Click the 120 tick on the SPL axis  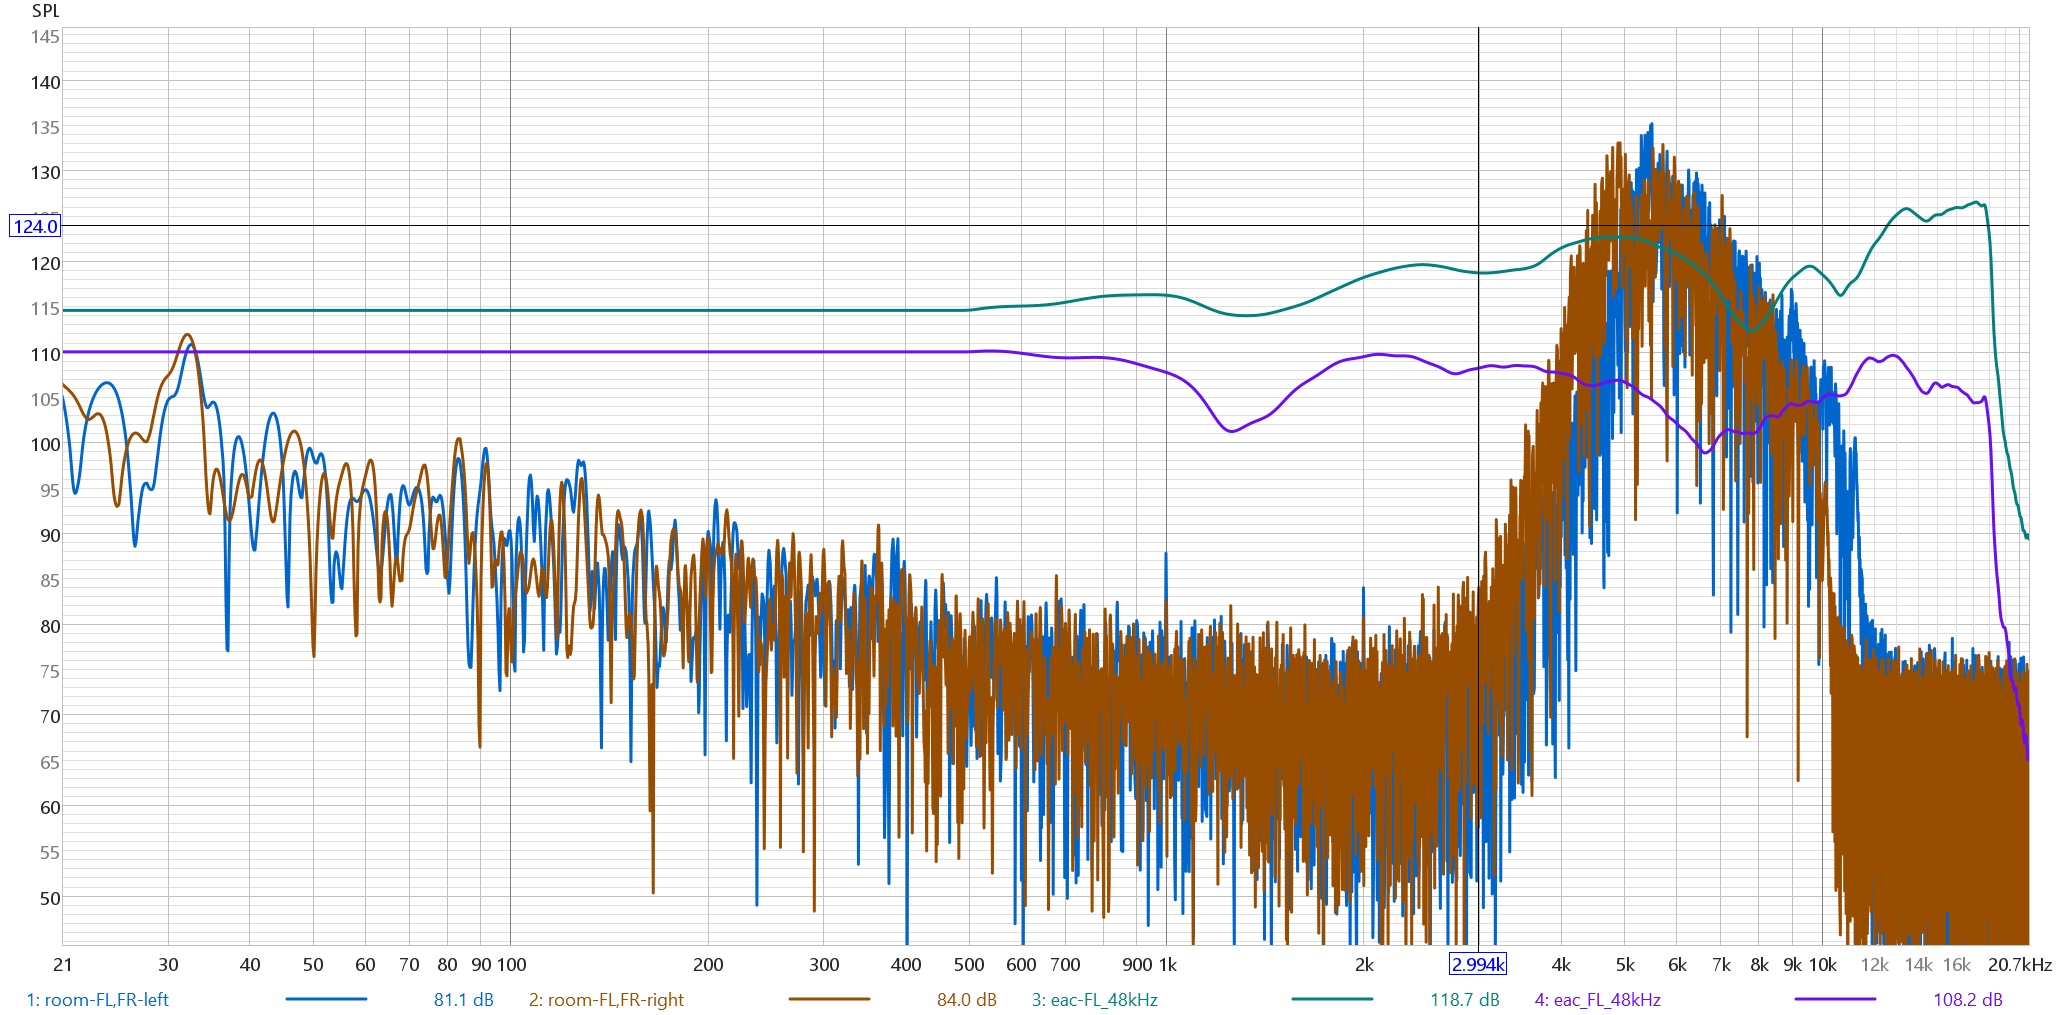click(x=45, y=263)
